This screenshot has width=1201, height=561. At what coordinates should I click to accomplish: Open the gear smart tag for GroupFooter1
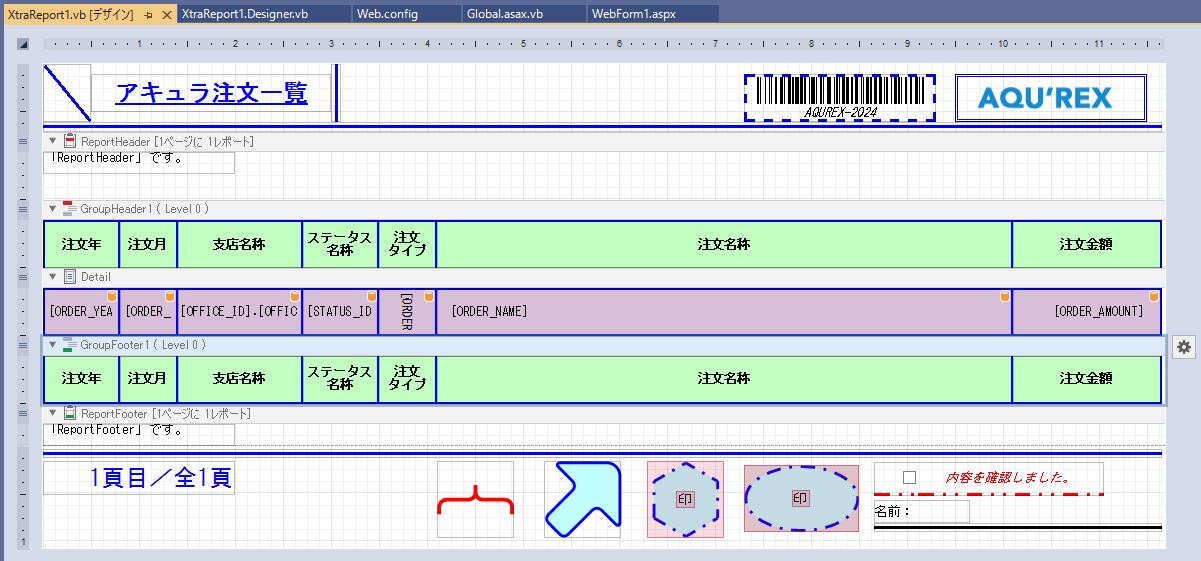click(1184, 347)
